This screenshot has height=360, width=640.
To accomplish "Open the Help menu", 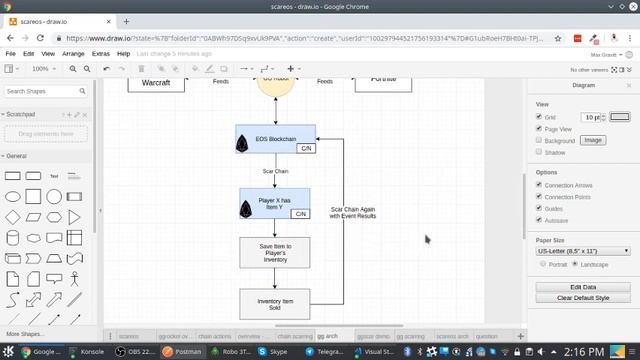I will coord(123,53).
